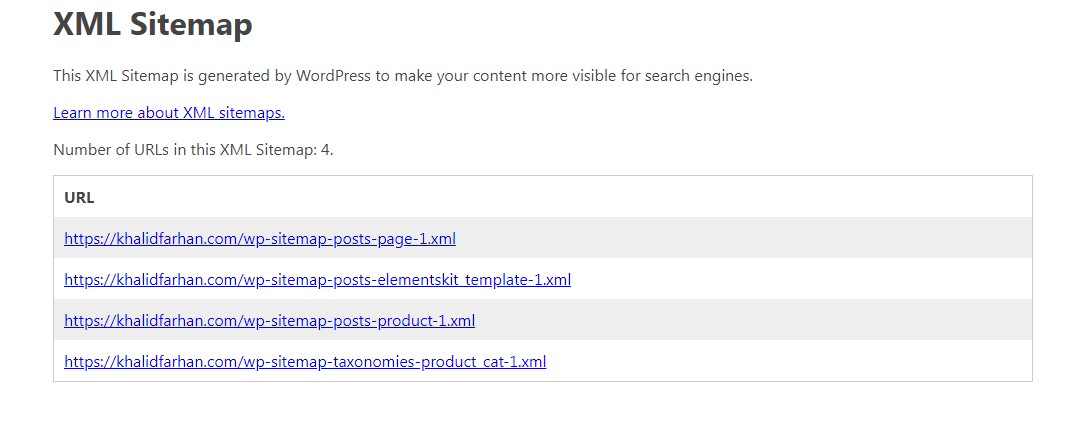Open the Learn more about XML sitemaps link
Screen dimensions: 1075x441
click(x=169, y=113)
